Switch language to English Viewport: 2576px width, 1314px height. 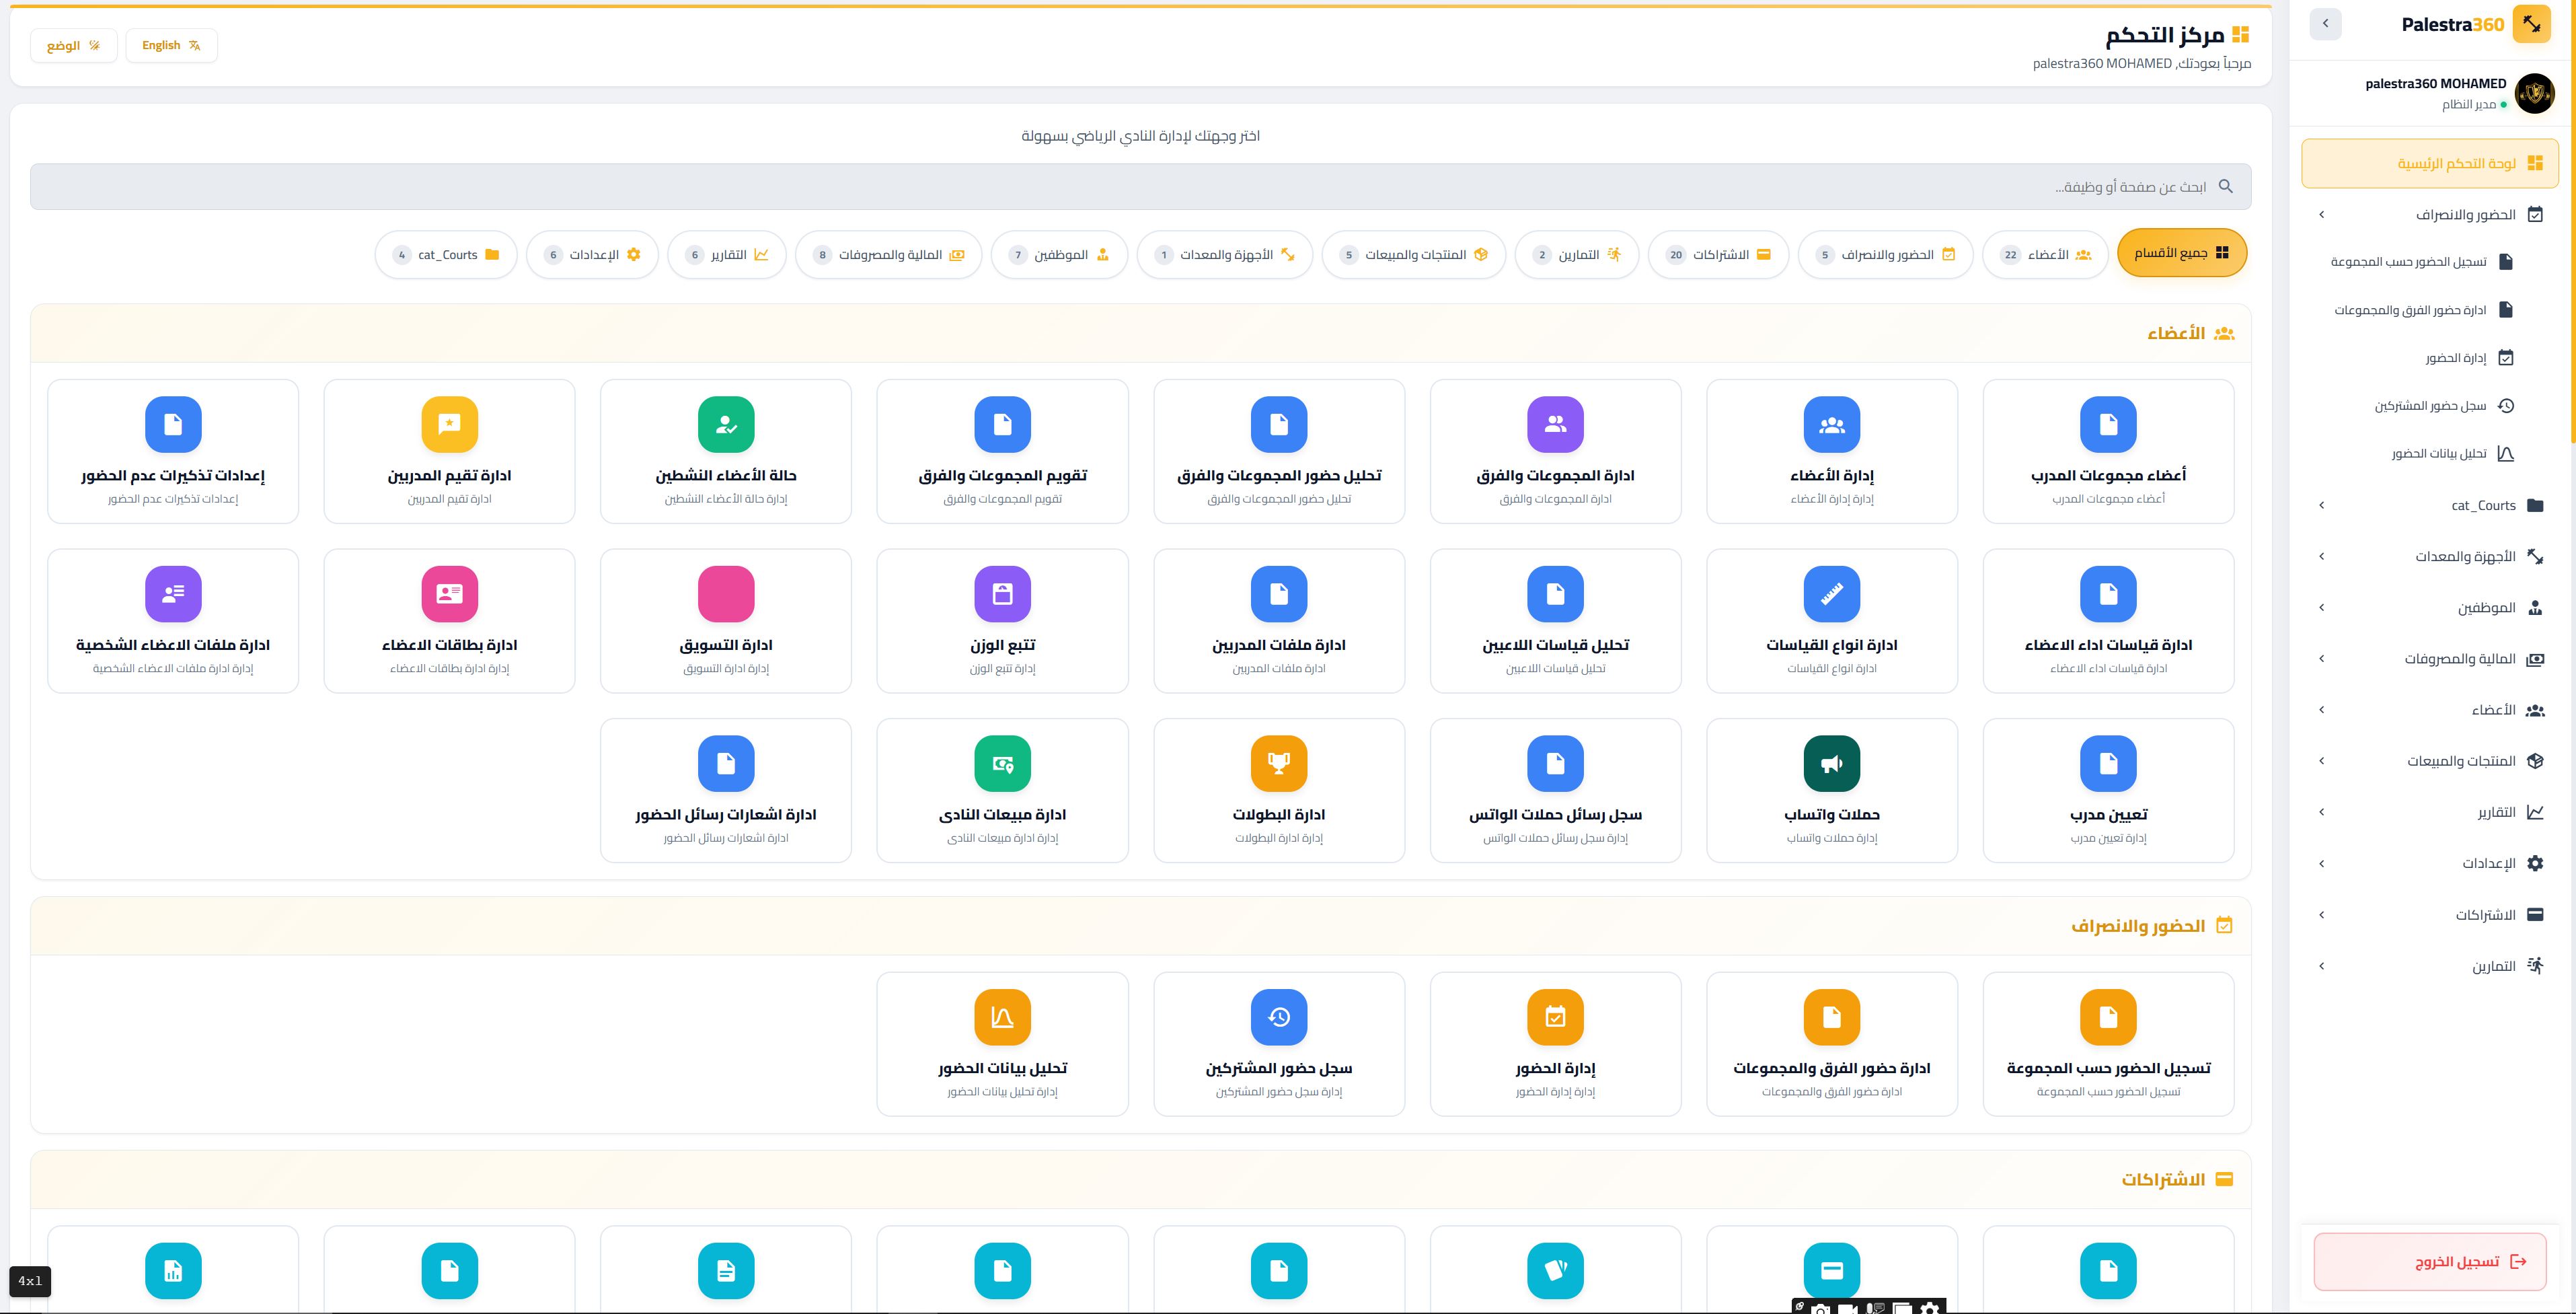pyautogui.click(x=171, y=45)
